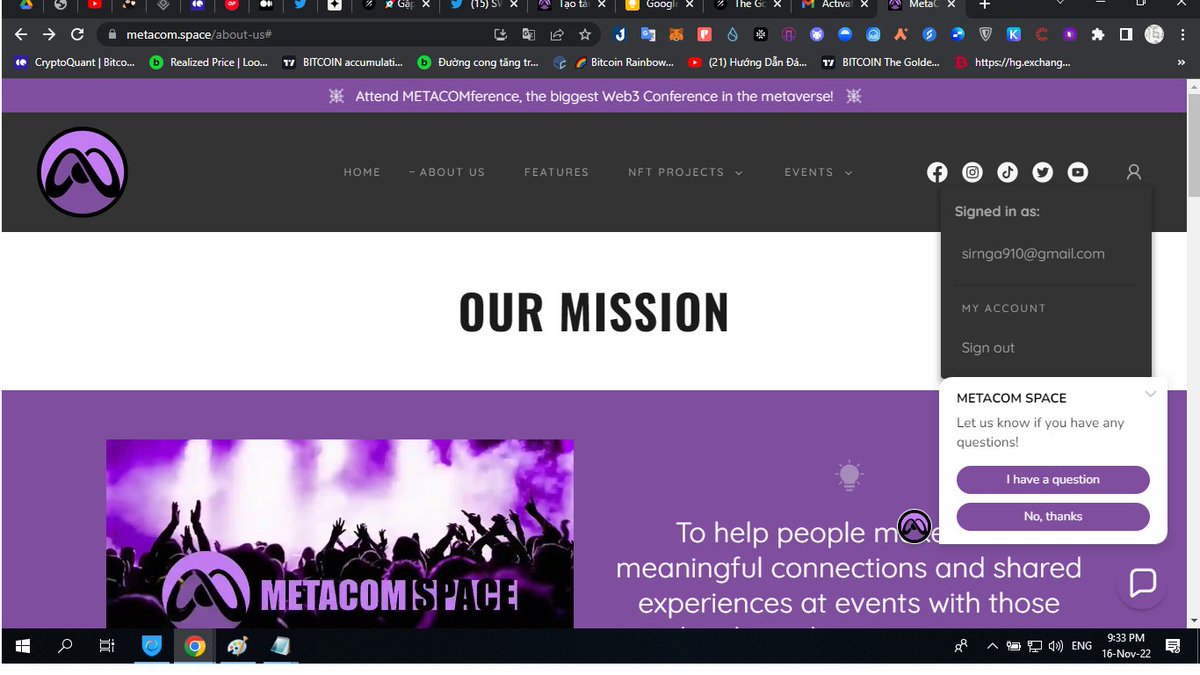1200x675 pixels.
Task: Click Sign out in the account menu
Action: click(x=988, y=348)
